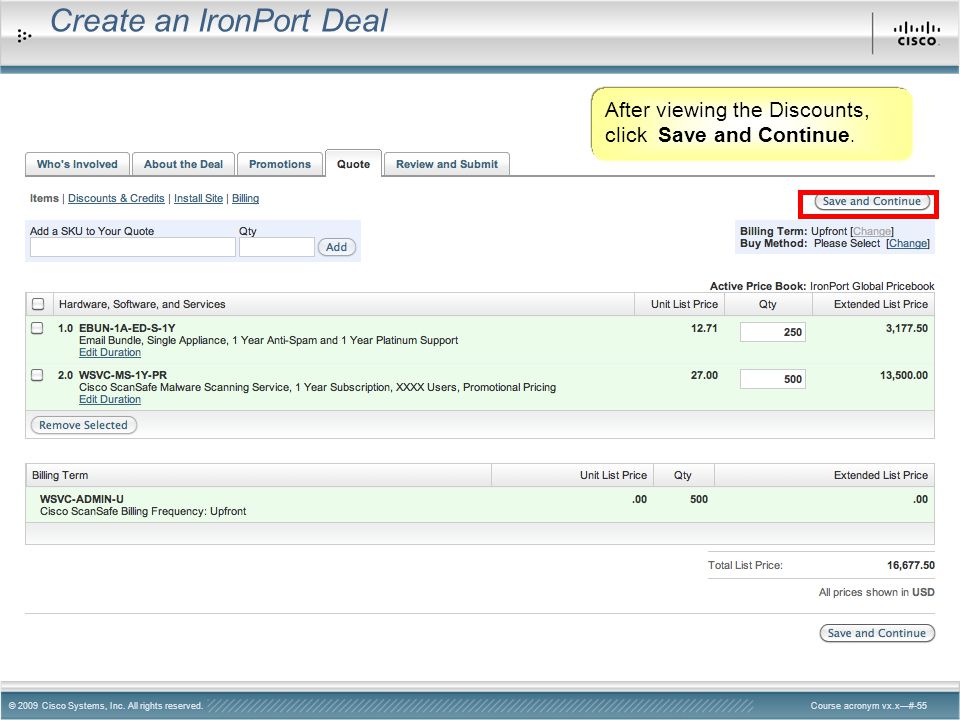Click Change next to Buy Method

pos(908,243)
